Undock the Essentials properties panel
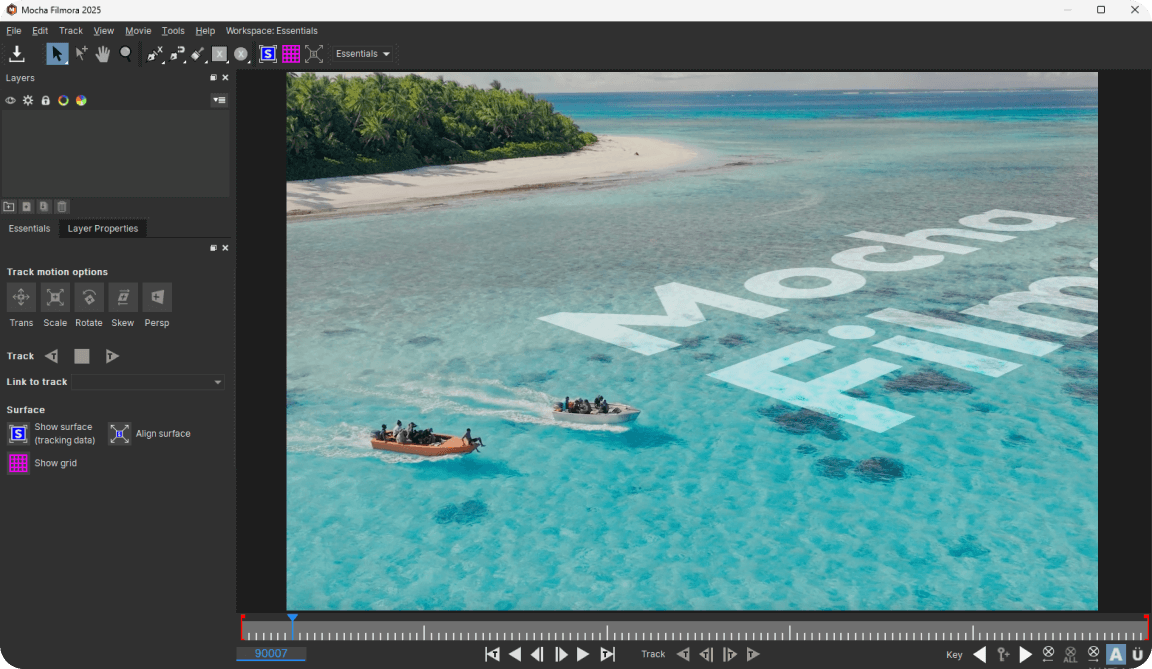Image resolution: width=1152 pixels, height=669 pixels. point(213,247)
